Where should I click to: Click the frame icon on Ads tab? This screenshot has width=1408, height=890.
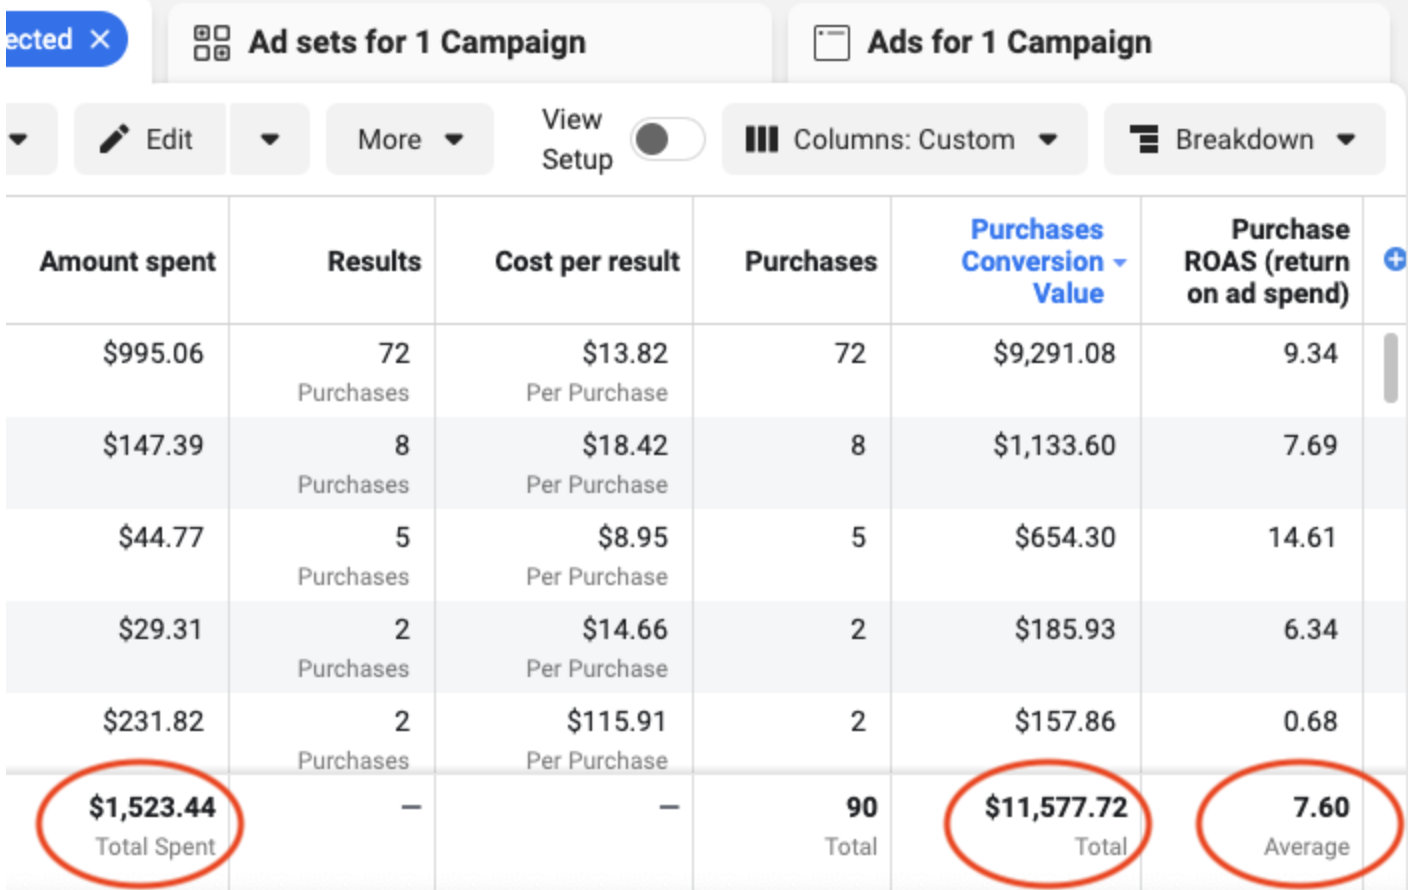click(830, 42)
